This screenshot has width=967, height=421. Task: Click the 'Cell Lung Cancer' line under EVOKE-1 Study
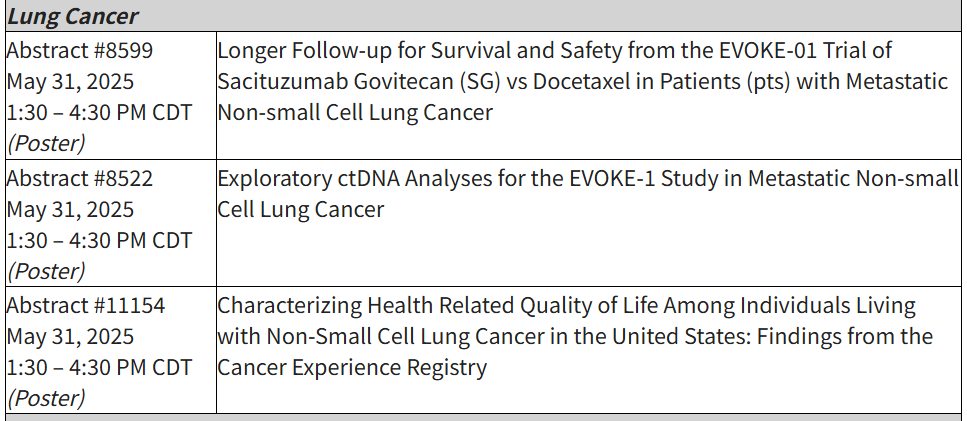(300, 210)
